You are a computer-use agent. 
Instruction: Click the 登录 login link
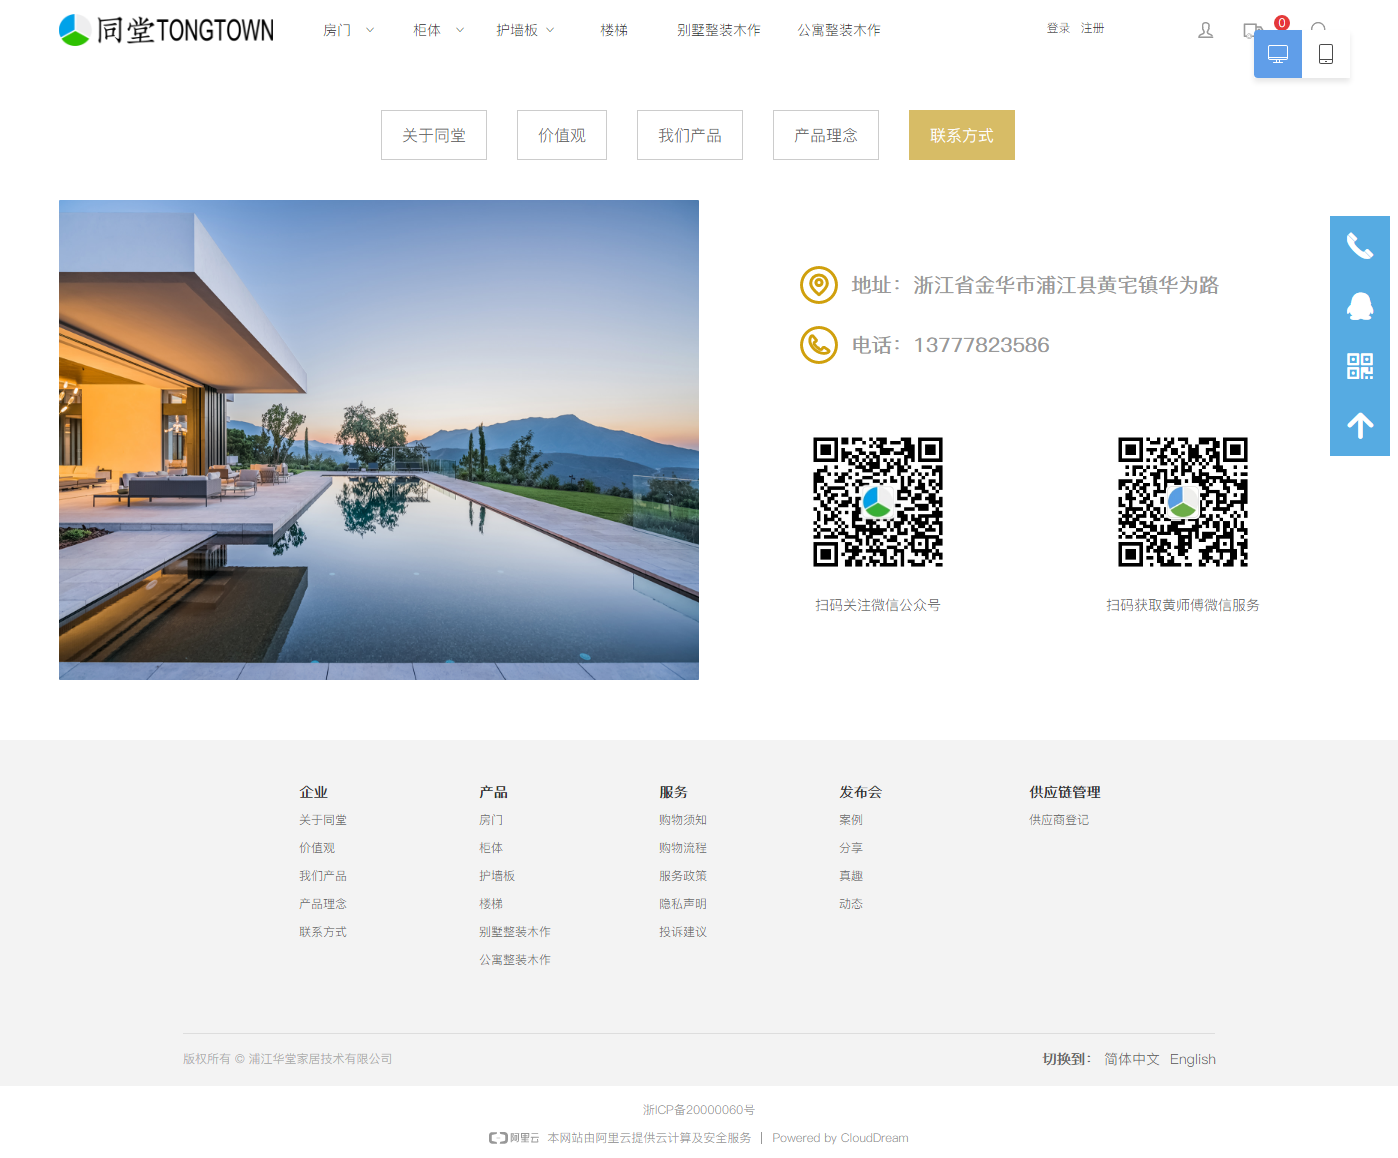tap(1058, 29)
